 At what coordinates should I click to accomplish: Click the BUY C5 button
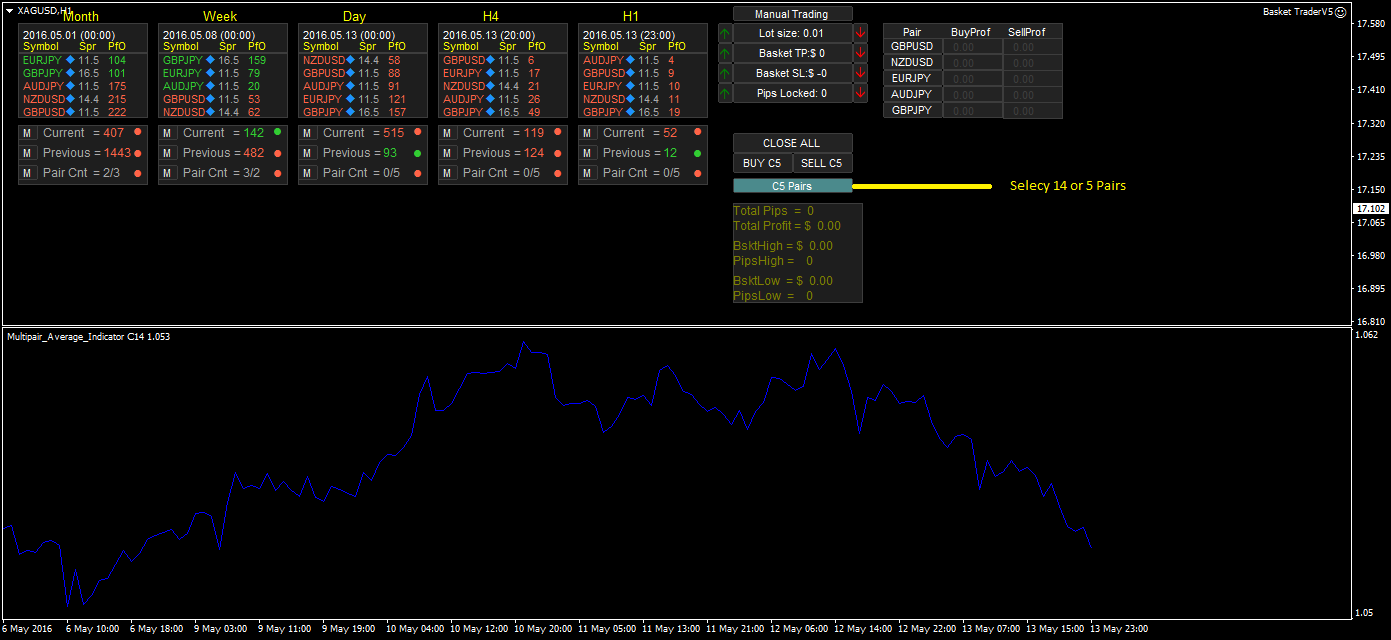(762, 163)
